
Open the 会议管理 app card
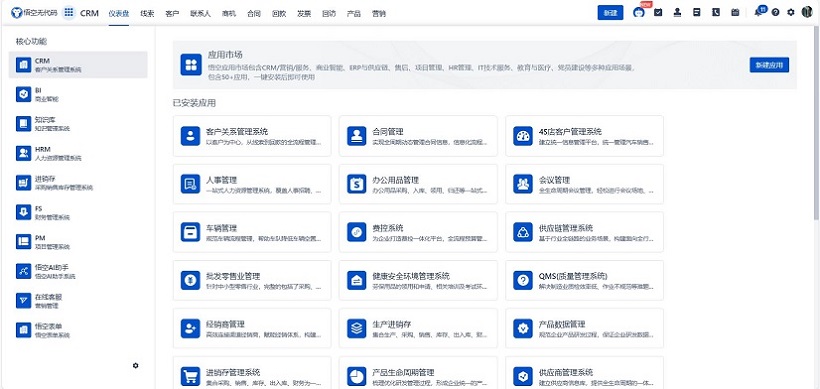pyautogui.click(x=585, y=184)
